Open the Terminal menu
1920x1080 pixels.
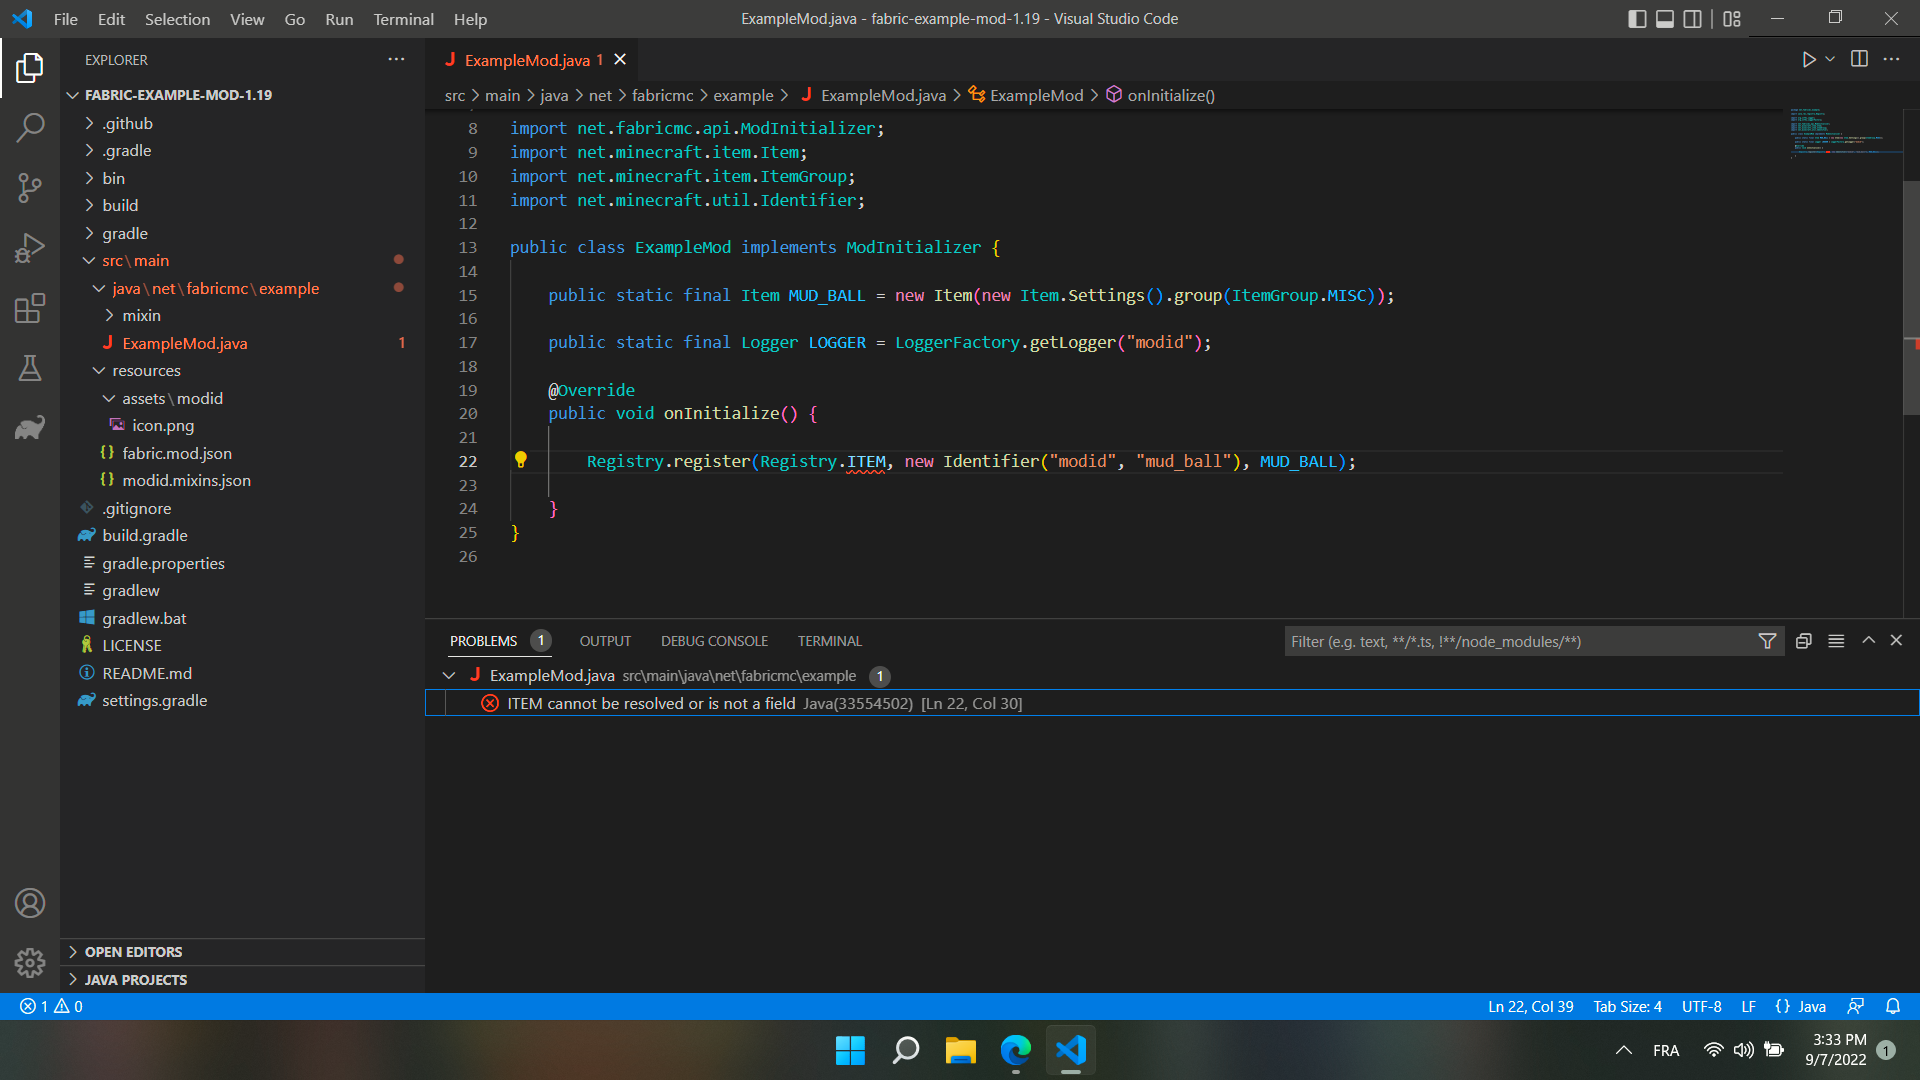403,19
